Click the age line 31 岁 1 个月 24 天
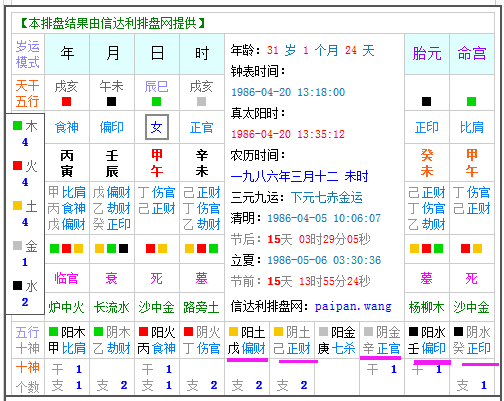Screen dimensions: 504x401 tap(303, 50)
